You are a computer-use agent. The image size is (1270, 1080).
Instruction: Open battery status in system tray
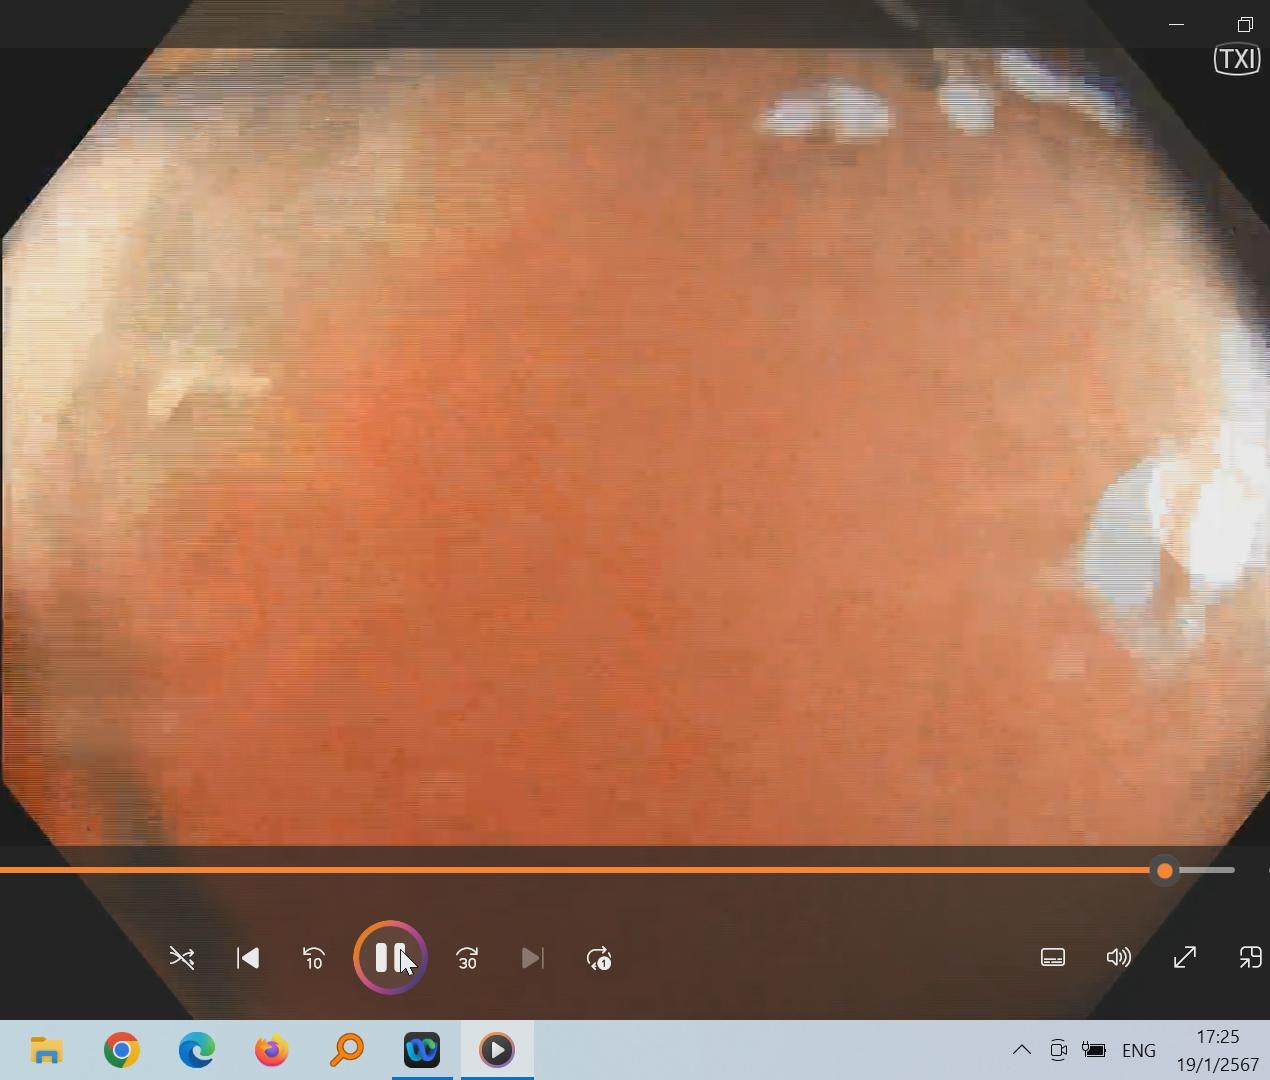(x=1095, y=1050)
